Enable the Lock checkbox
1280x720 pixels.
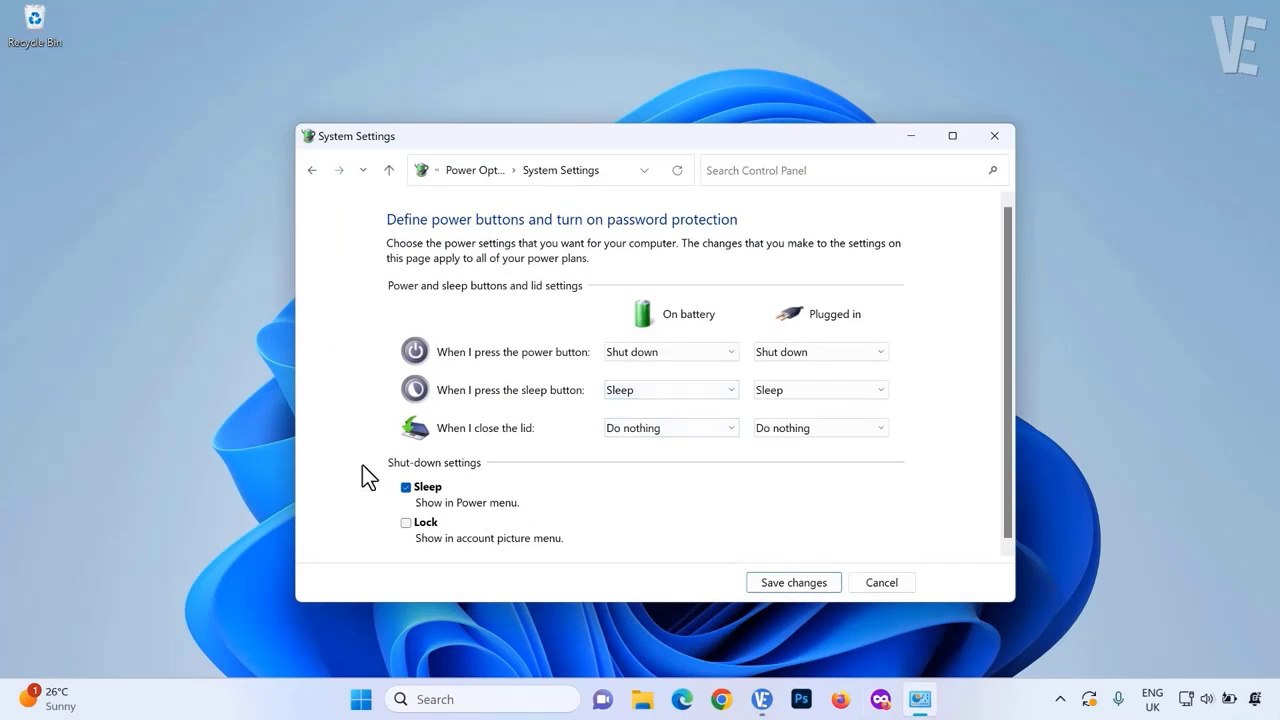[406, 522]
